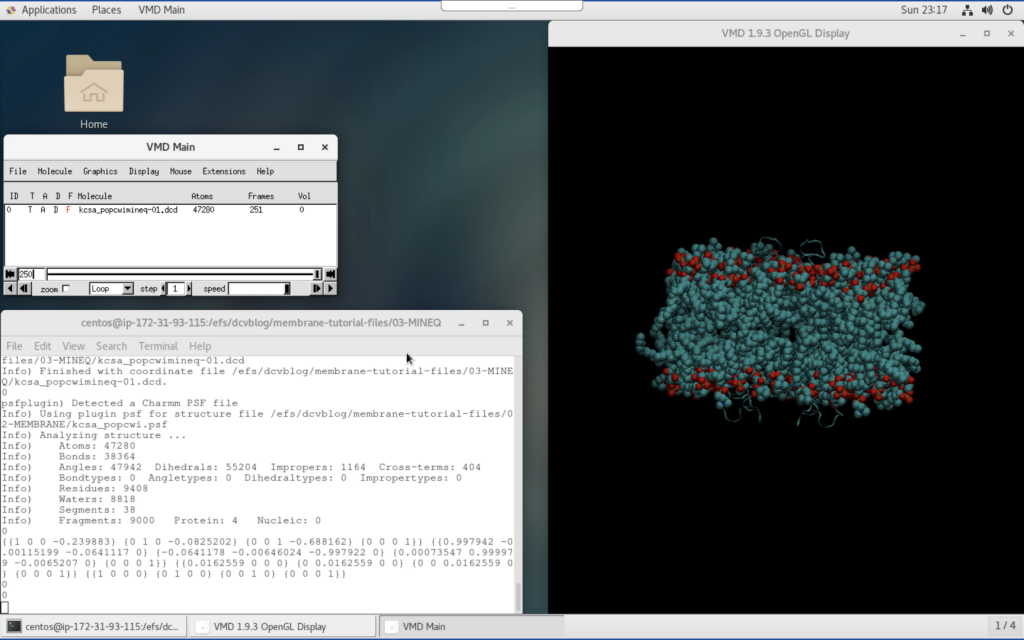Image resolution: width=1024 pixels, height=640 pixels.
Task: Open the Applications menu in top panel
Action: click(41, 10)
